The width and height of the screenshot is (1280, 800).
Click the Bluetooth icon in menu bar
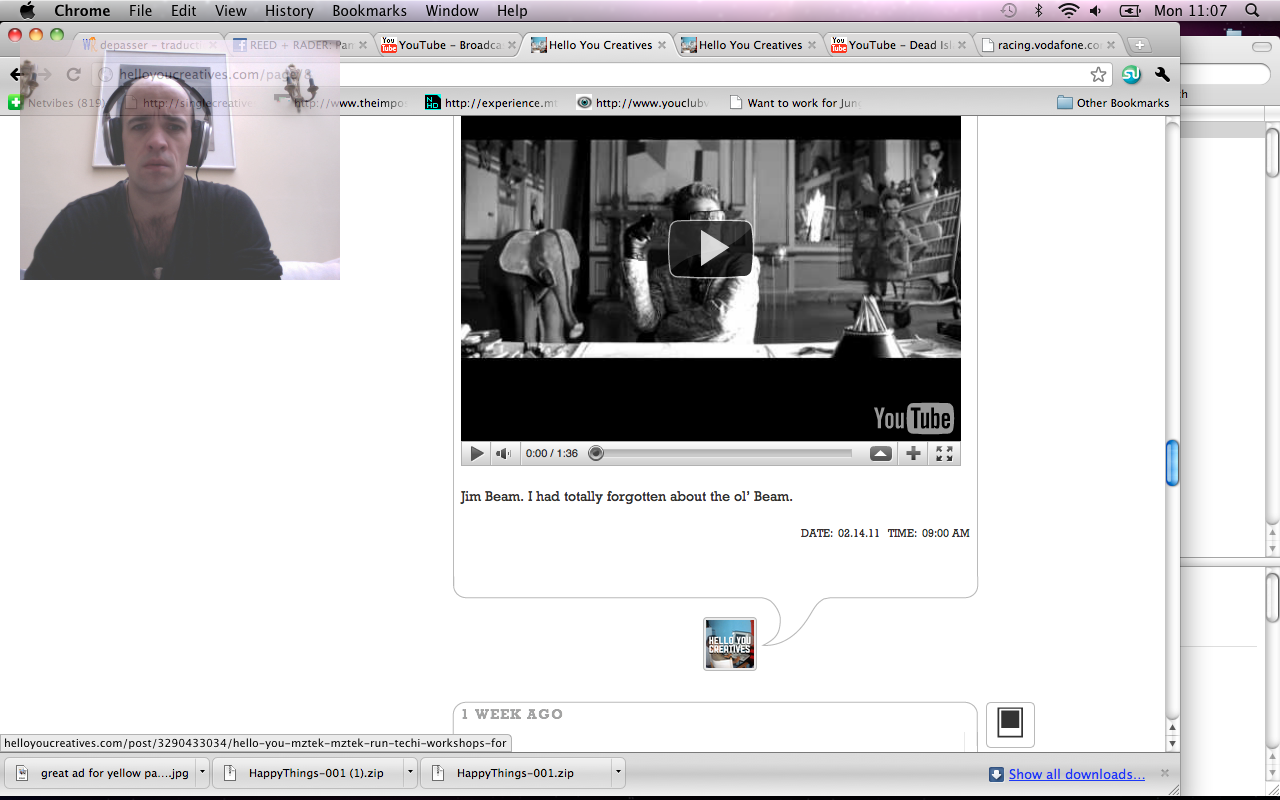click(x=1038, y=11)
